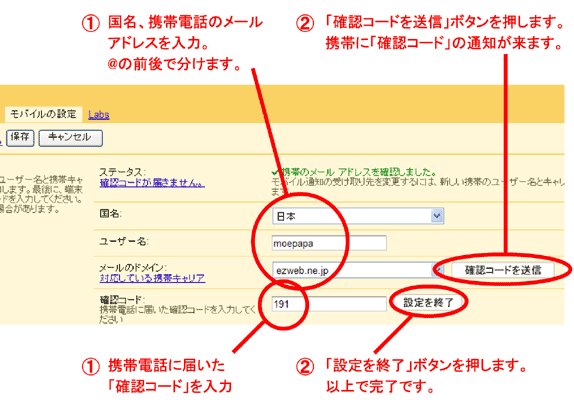
Task: Click circled ① beside 携帯電話に届いた annotation
Action: [x=90, y=367]
